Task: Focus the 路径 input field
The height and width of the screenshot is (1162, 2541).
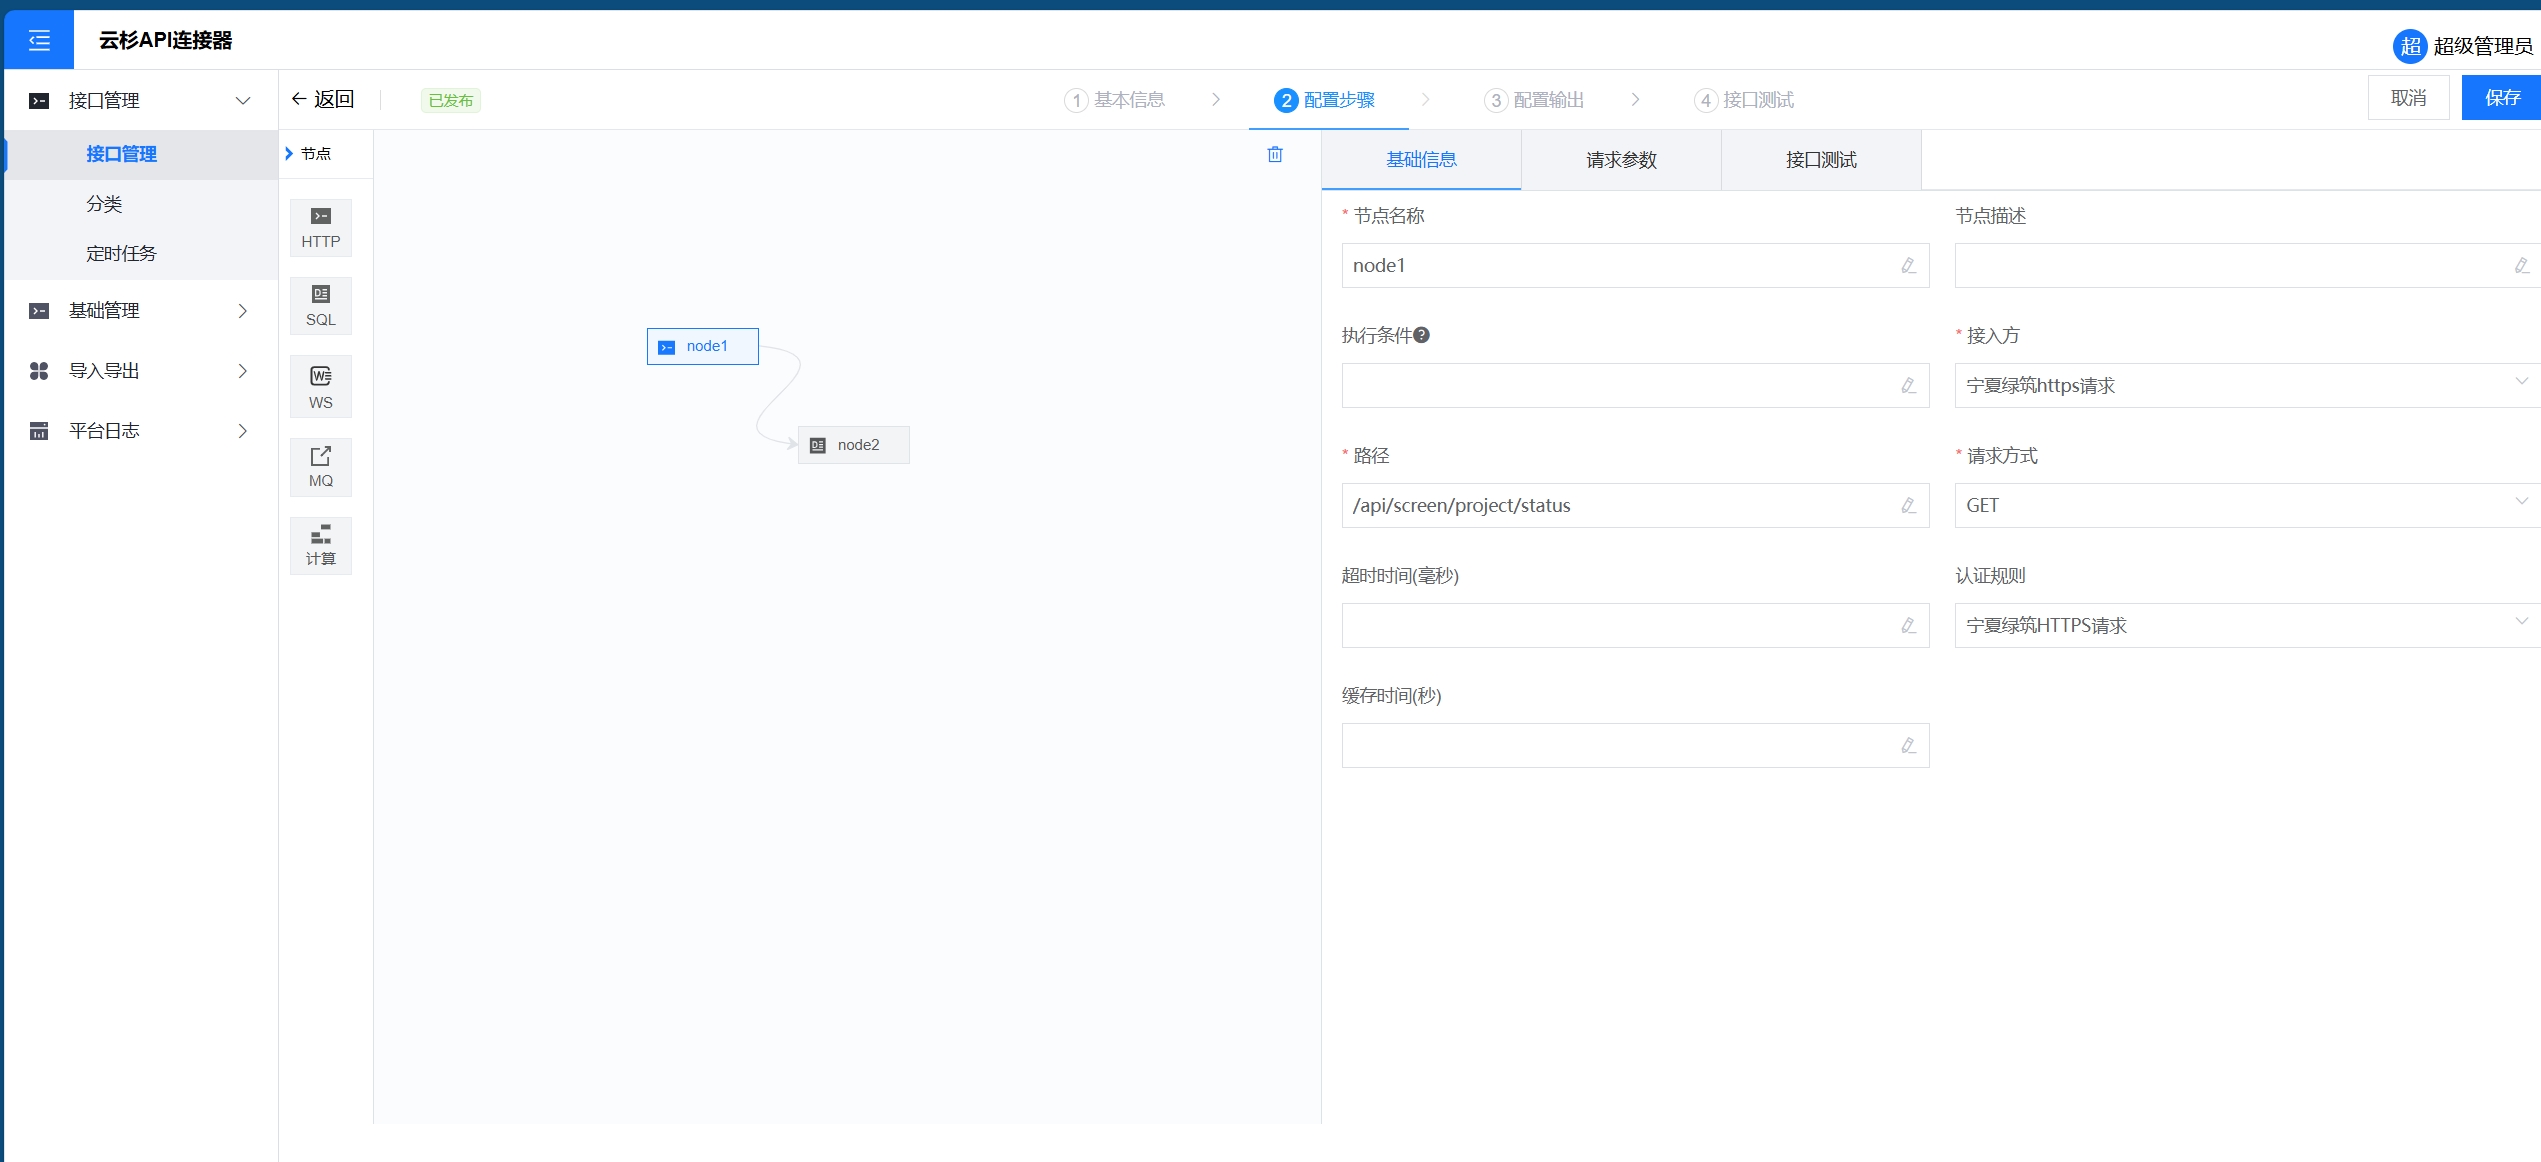Action: pos(1635,506)
